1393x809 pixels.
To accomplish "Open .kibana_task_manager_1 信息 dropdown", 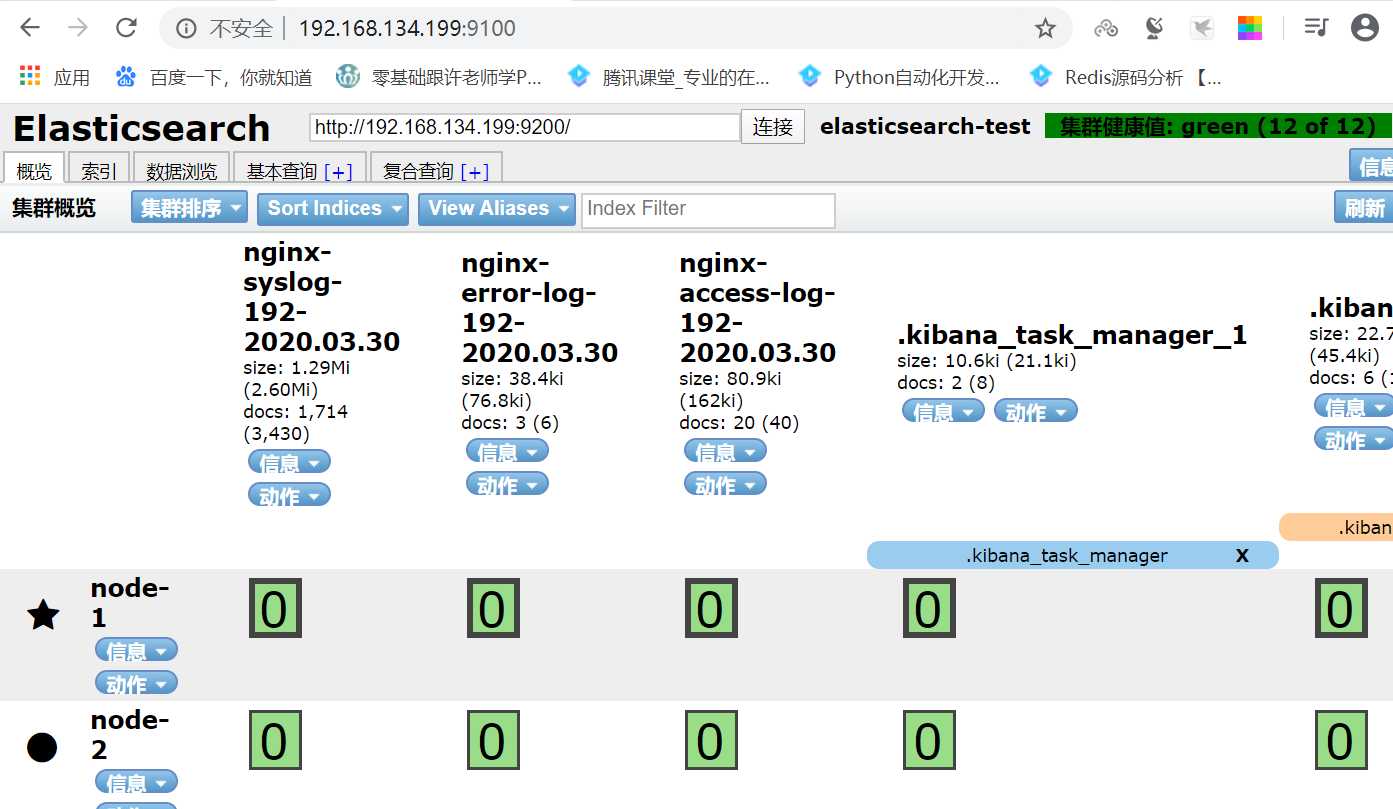I will coord(943,411).
